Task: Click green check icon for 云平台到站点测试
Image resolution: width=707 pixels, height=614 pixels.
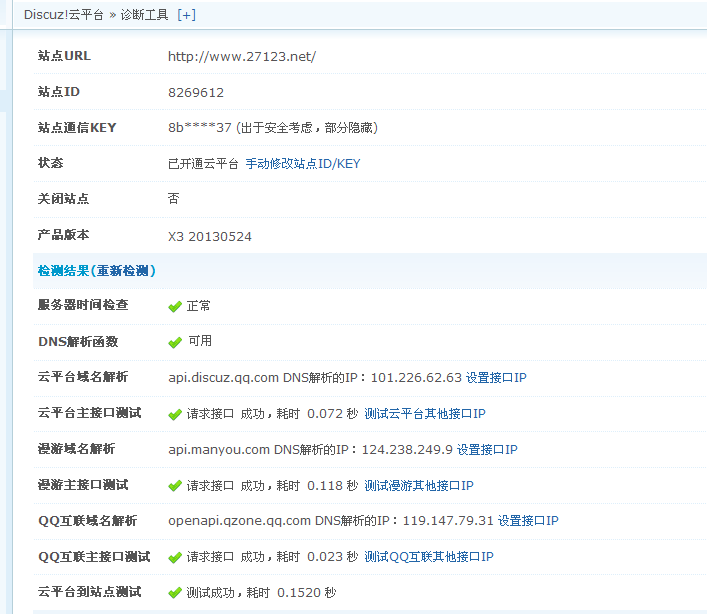Action: (x=175, y=593)
